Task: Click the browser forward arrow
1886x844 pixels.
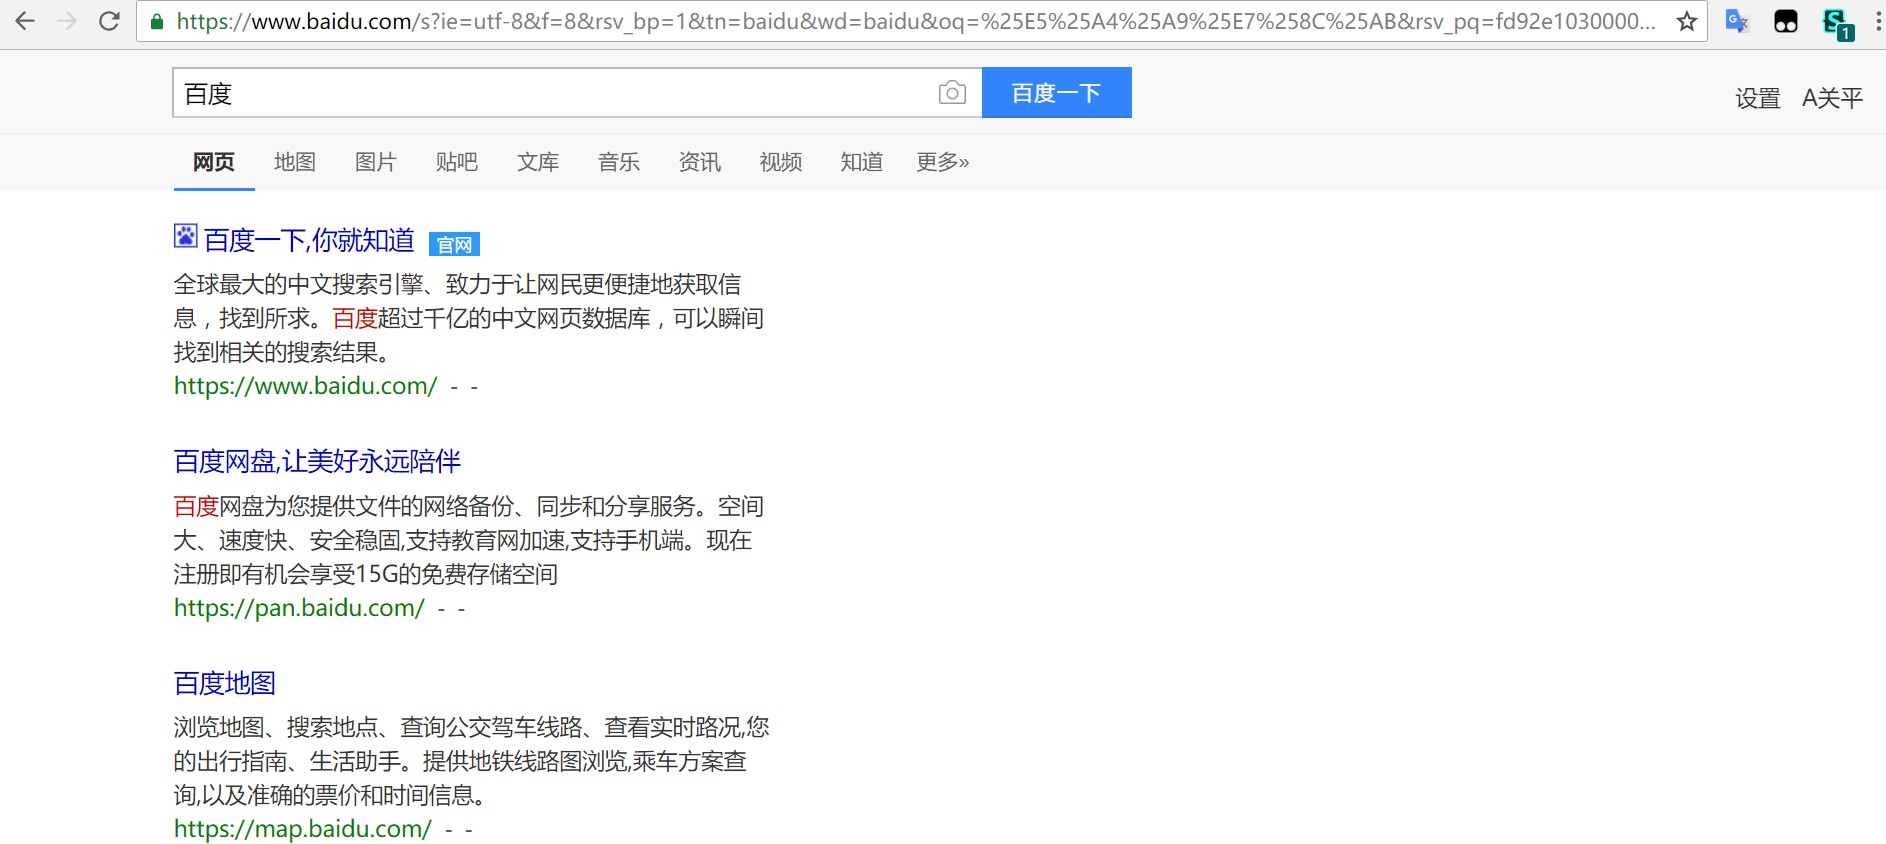Action: (x=67, y=21)
